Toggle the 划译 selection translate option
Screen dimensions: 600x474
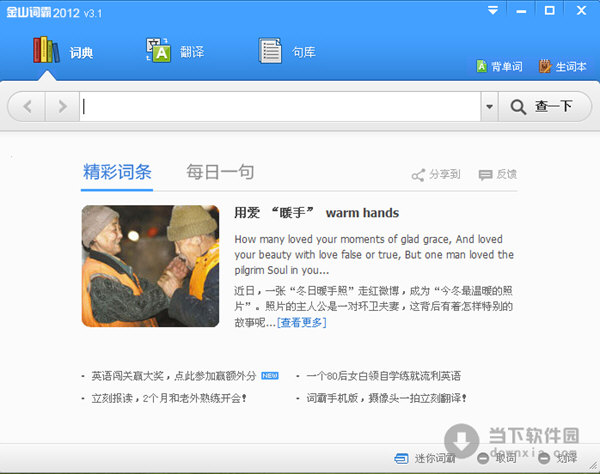558,458
